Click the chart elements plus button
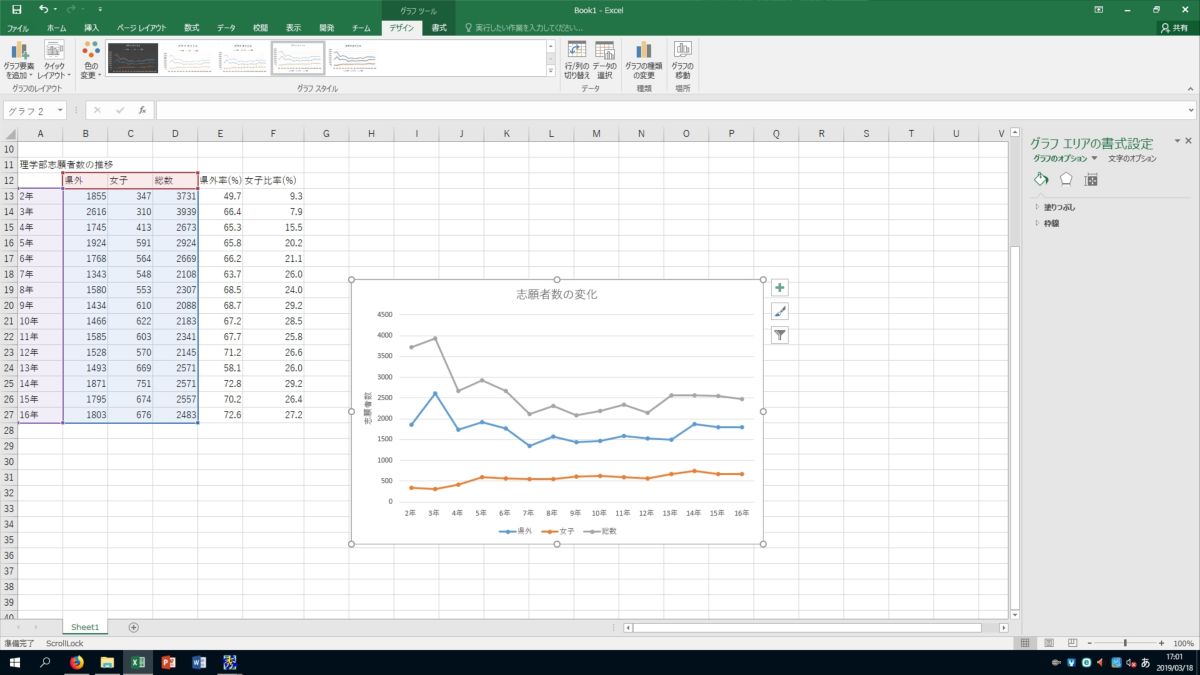This screenshot has width=1200, height=675. (780, 288)
